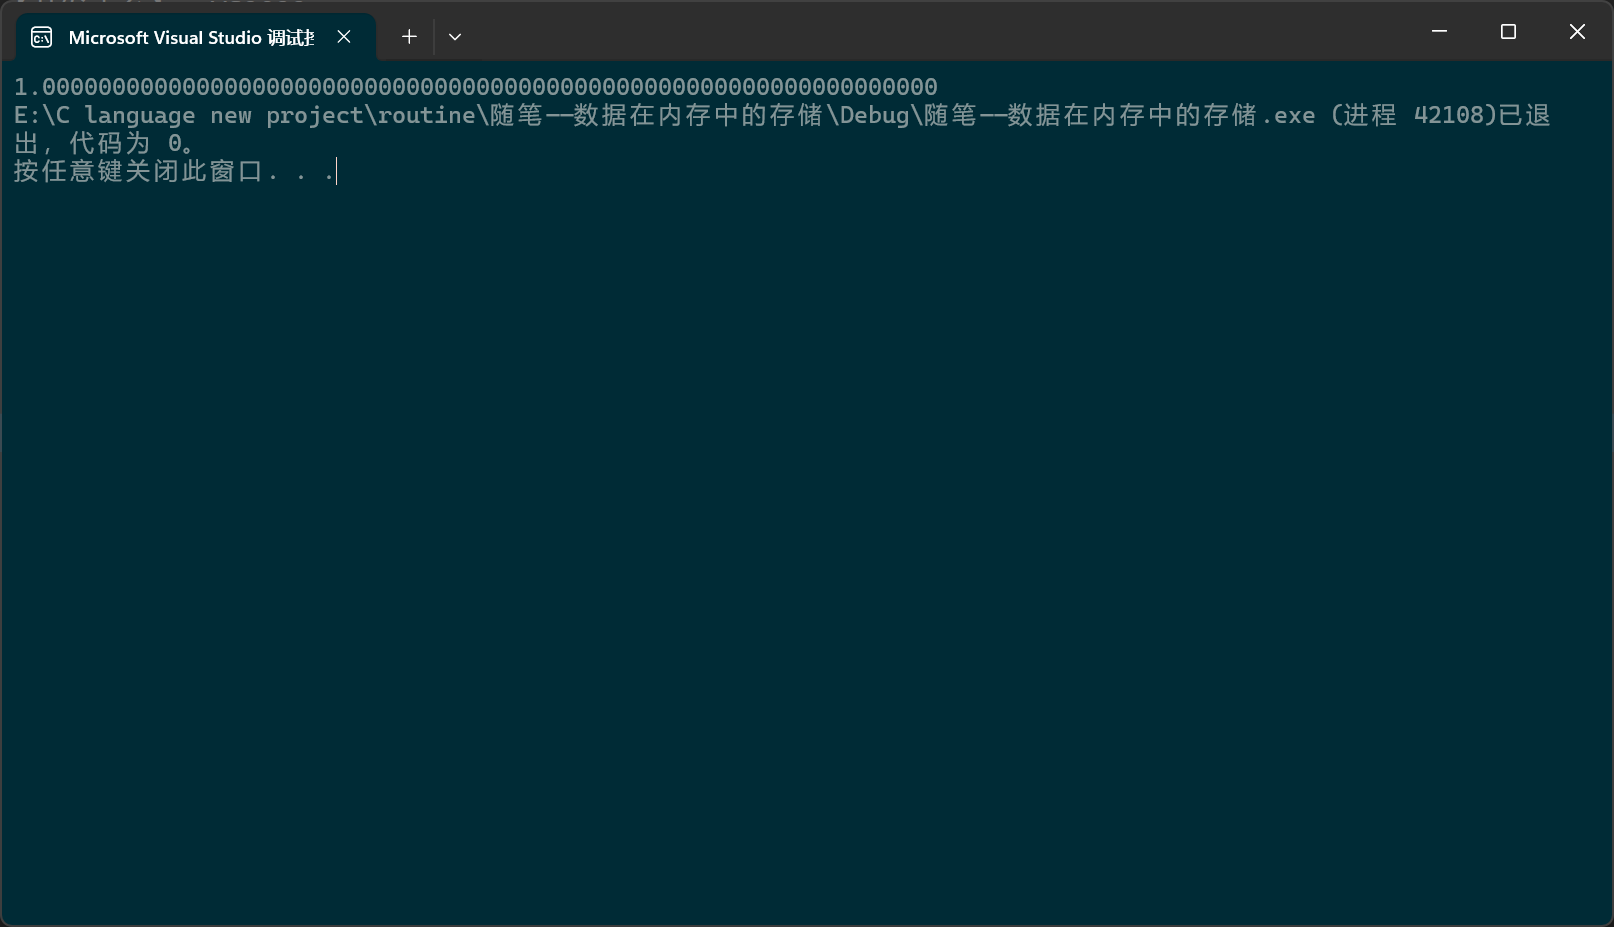Click the 1.000000 output line
The height and width of the screenshot is (927, 1614).
pyautogui.click(x=476, y=87)
